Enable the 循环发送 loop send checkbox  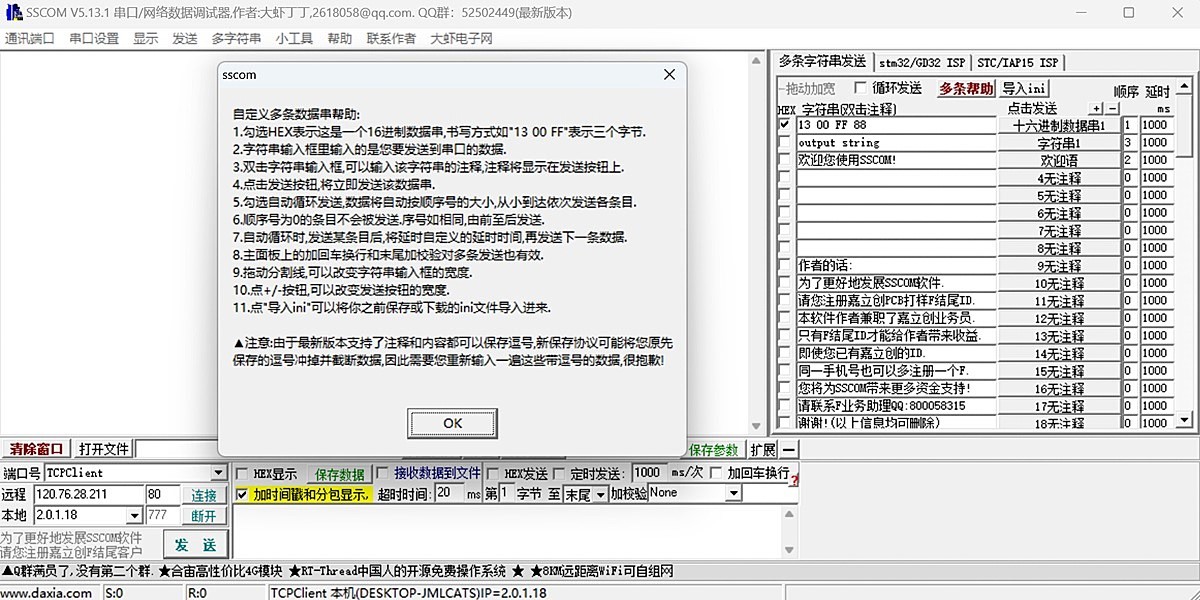tap(862, 88)
